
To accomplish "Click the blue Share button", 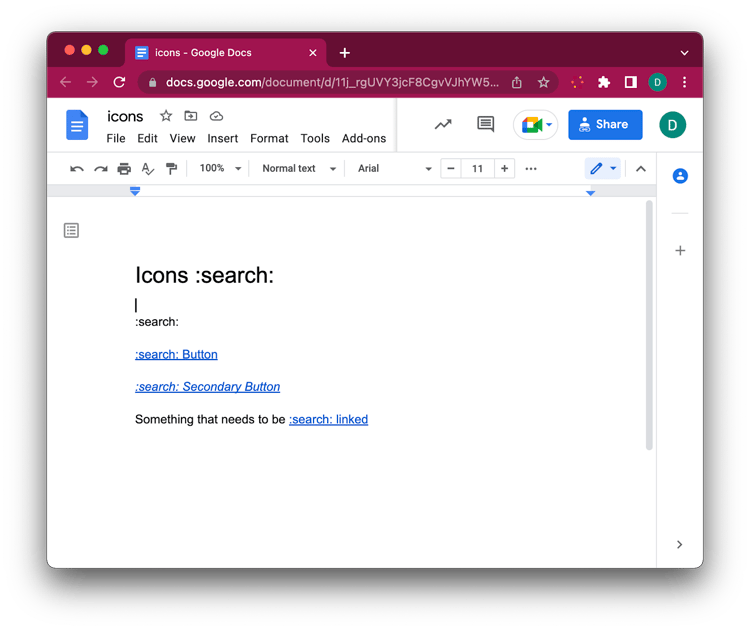I will (x=605, y=124).
